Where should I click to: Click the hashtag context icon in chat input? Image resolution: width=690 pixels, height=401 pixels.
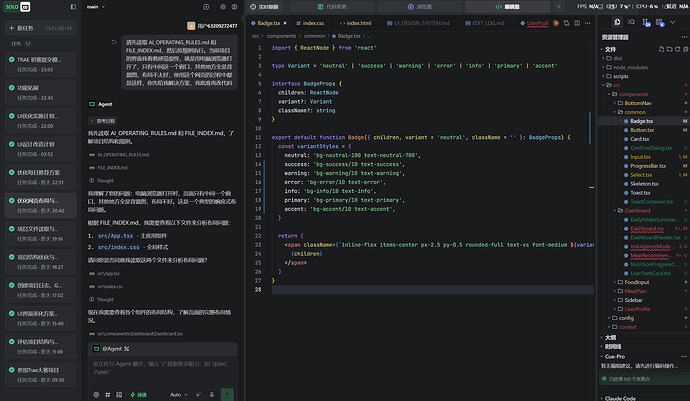point(108,395)
